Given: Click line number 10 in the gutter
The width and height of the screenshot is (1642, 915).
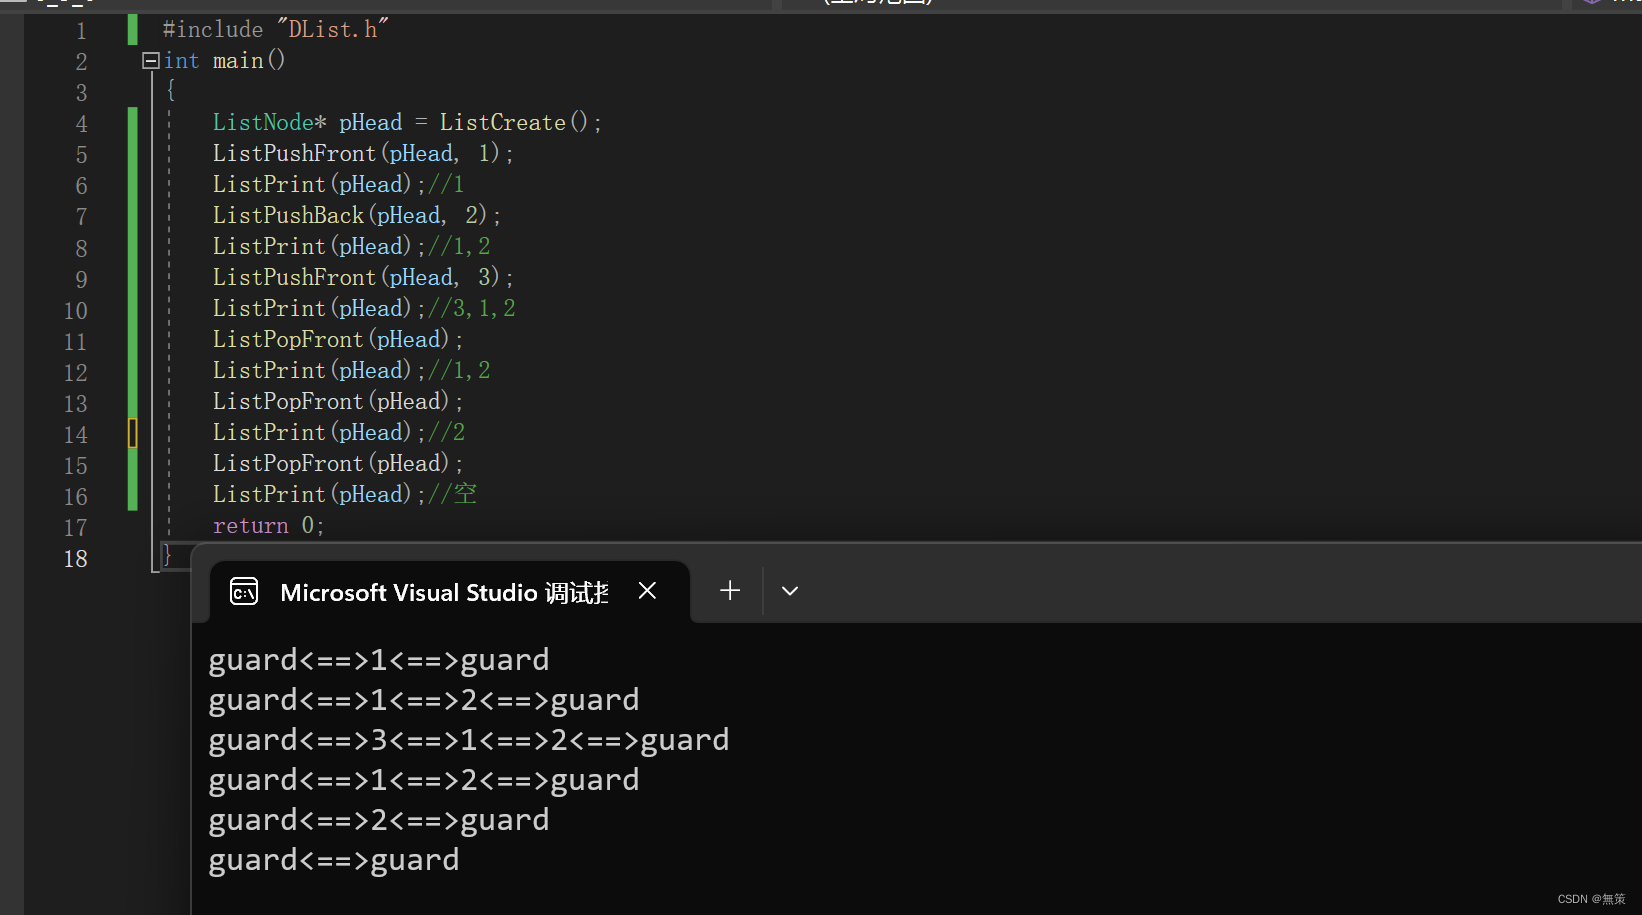Looking at the screenshot, I should [x=76, y=311].
